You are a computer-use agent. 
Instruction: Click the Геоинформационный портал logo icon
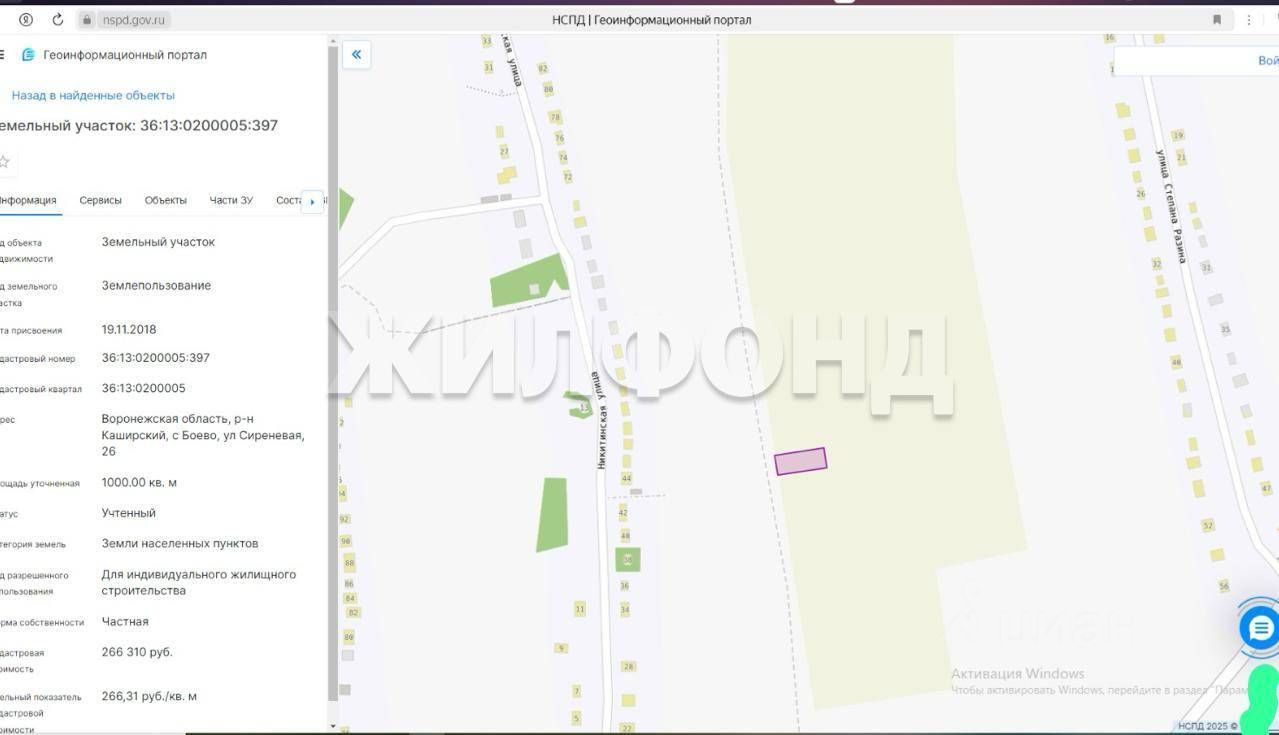click(x=28, y=55)
